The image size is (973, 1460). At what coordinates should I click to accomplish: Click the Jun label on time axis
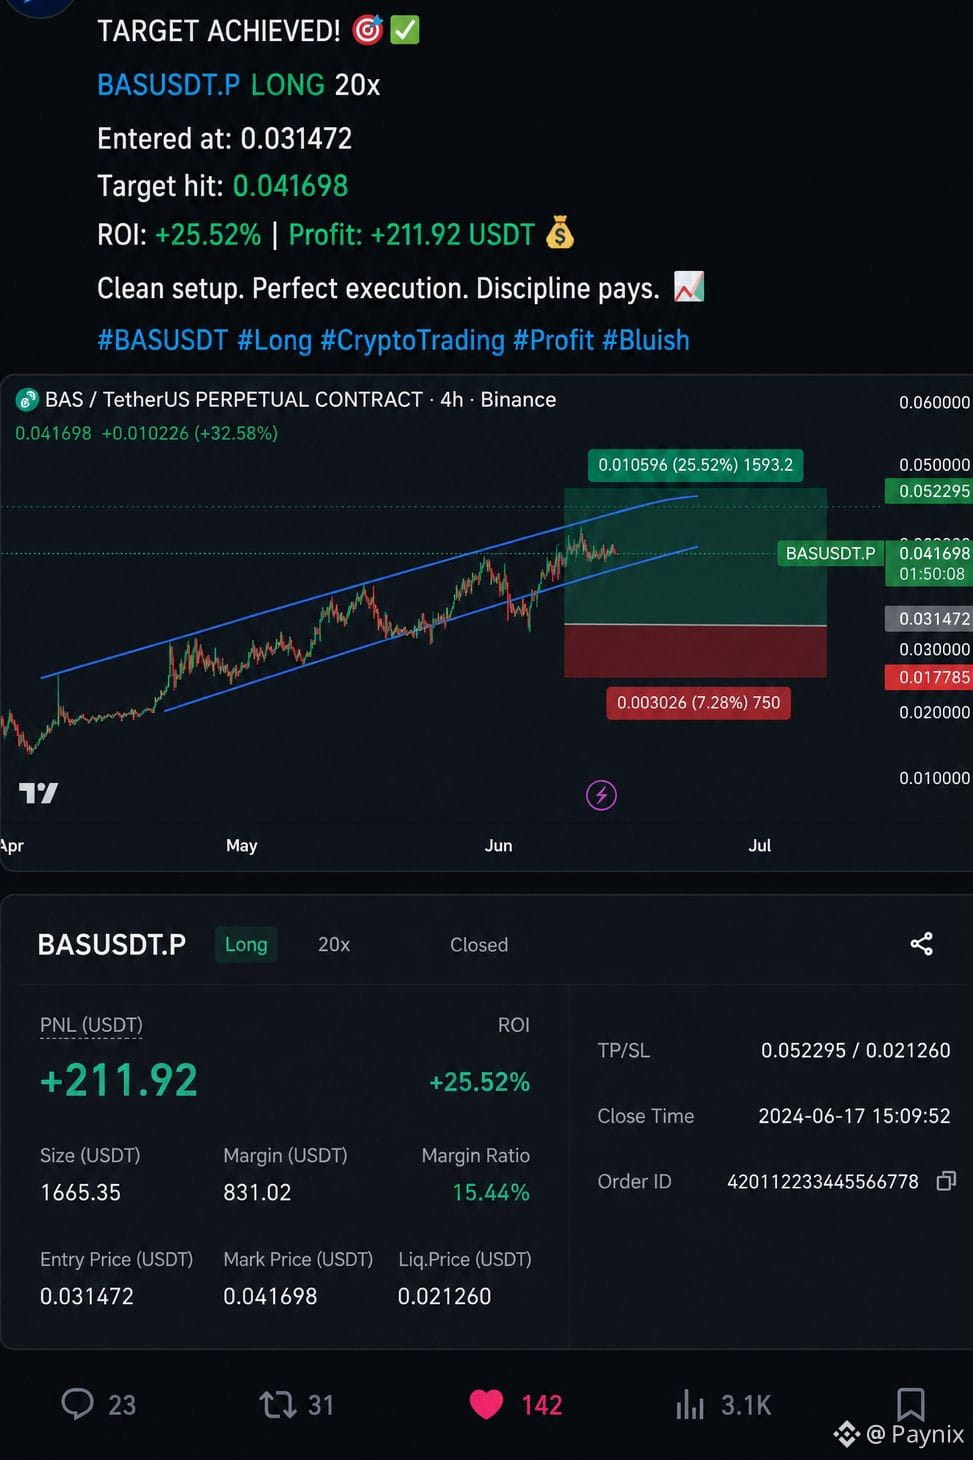(x=498, y=845)
